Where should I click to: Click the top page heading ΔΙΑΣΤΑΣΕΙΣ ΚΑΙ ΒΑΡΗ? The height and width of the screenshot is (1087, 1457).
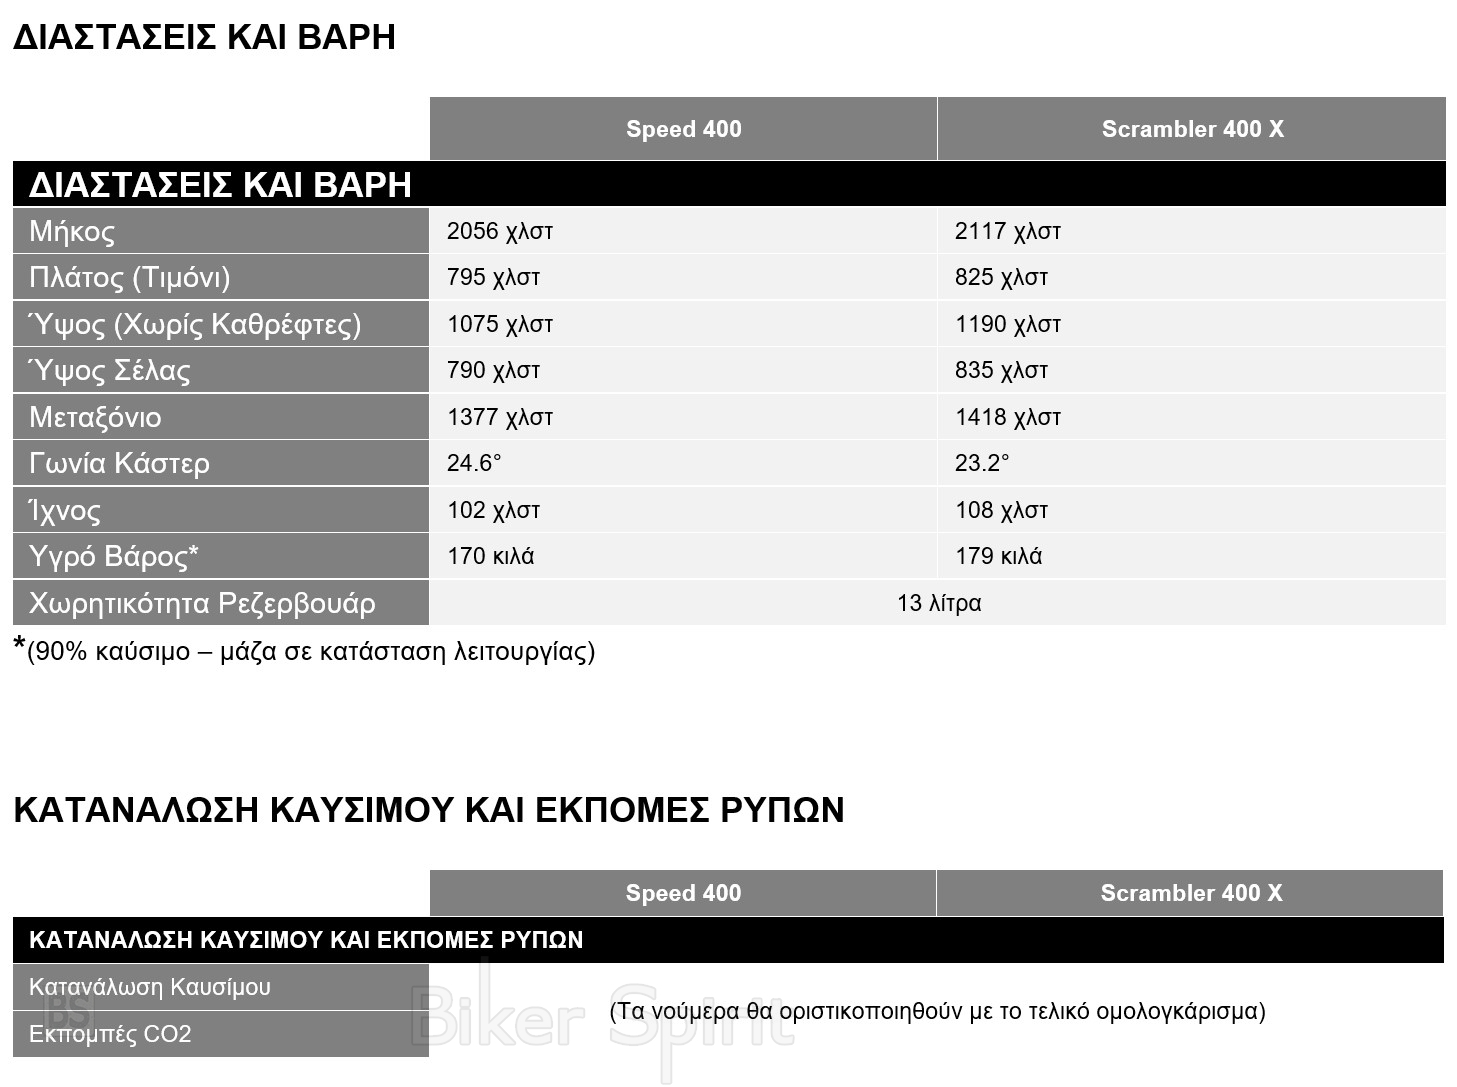pos(204,37)
